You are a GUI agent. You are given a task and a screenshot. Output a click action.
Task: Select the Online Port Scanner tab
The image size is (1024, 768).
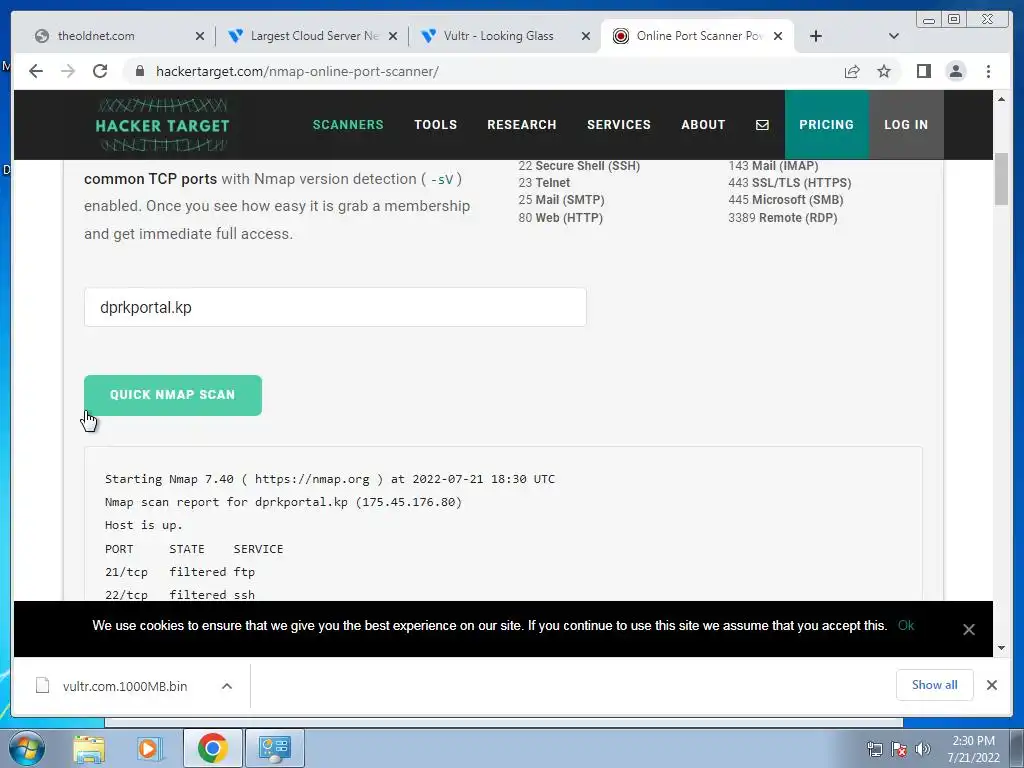[x=699, y=36]
